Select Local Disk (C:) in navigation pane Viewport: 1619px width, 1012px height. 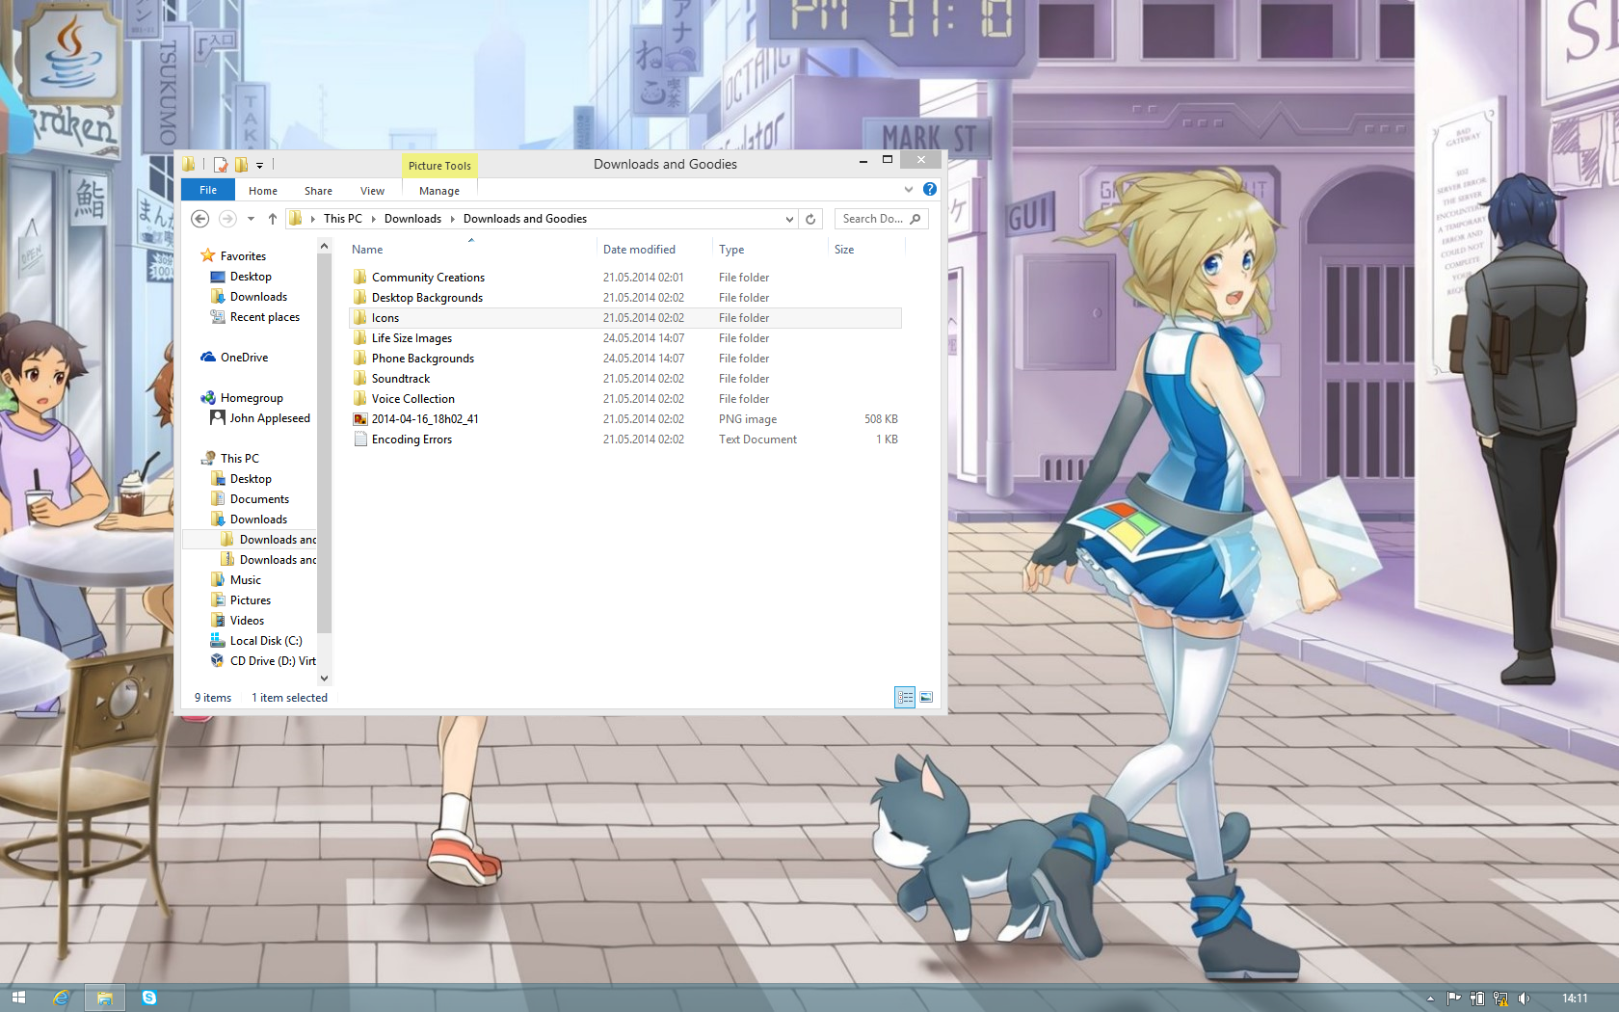(265, 641)
